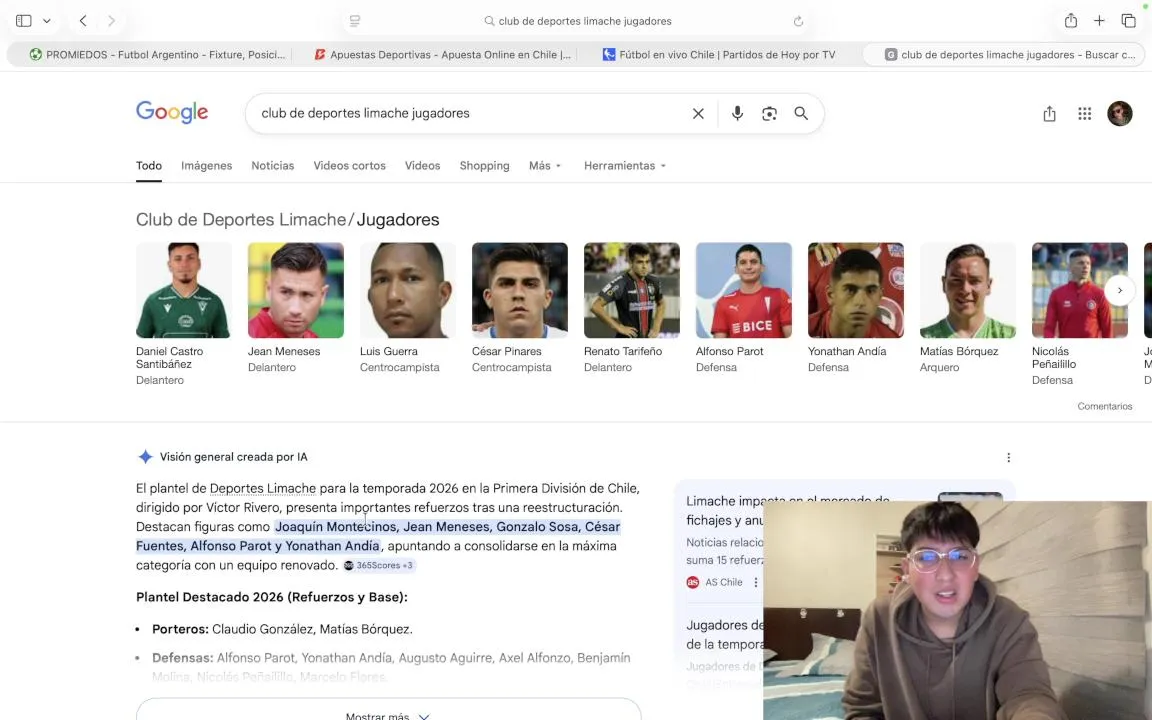Open Yonathan Andía player card
This screenshot has height=720, width=1152.
pyautogui.click(x=856, y=308)
